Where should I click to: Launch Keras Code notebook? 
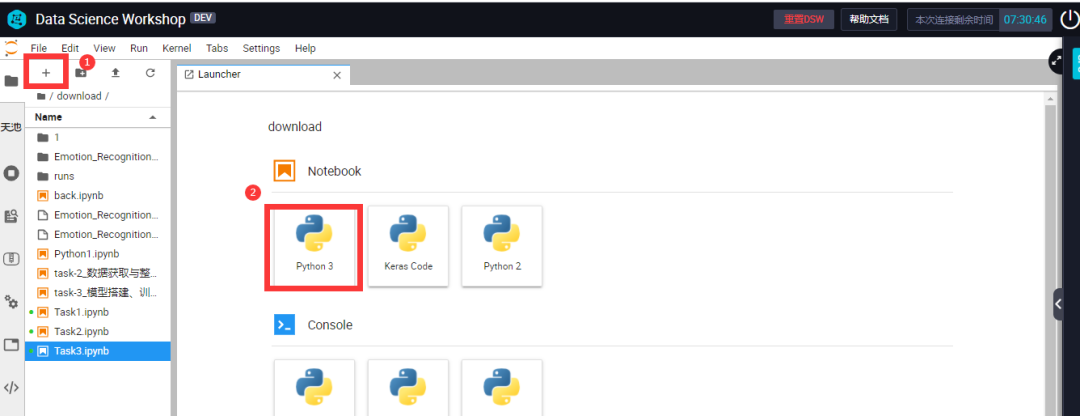click(x=408, y=246)
